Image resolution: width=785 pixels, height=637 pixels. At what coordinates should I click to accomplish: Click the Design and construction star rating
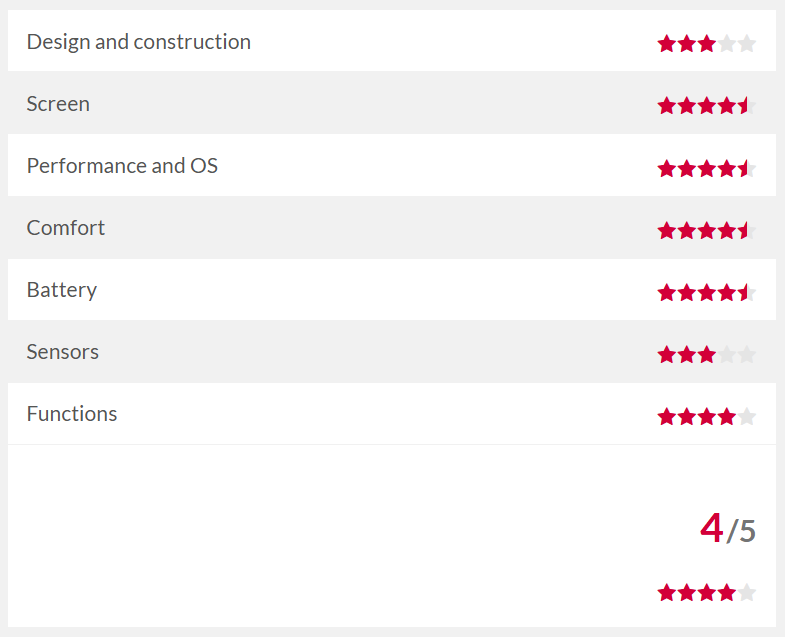click(x=706, y=43)
